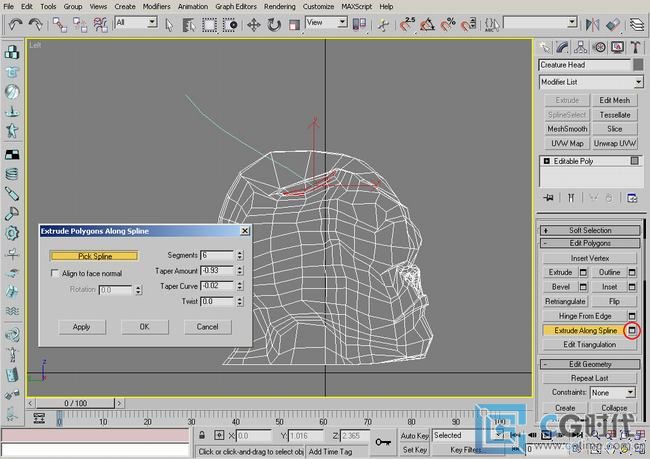The height and width of the screenshot is (459, 650).
Task: Click the Undo arrow in toolbar
Action: click(x=15, y=25)
